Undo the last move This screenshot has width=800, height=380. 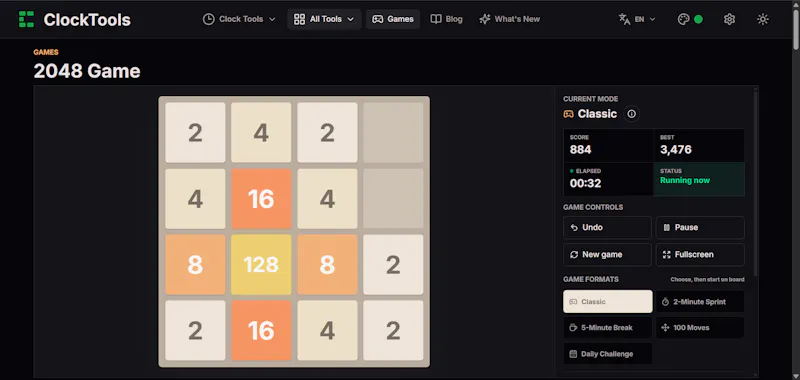point(607,227)
